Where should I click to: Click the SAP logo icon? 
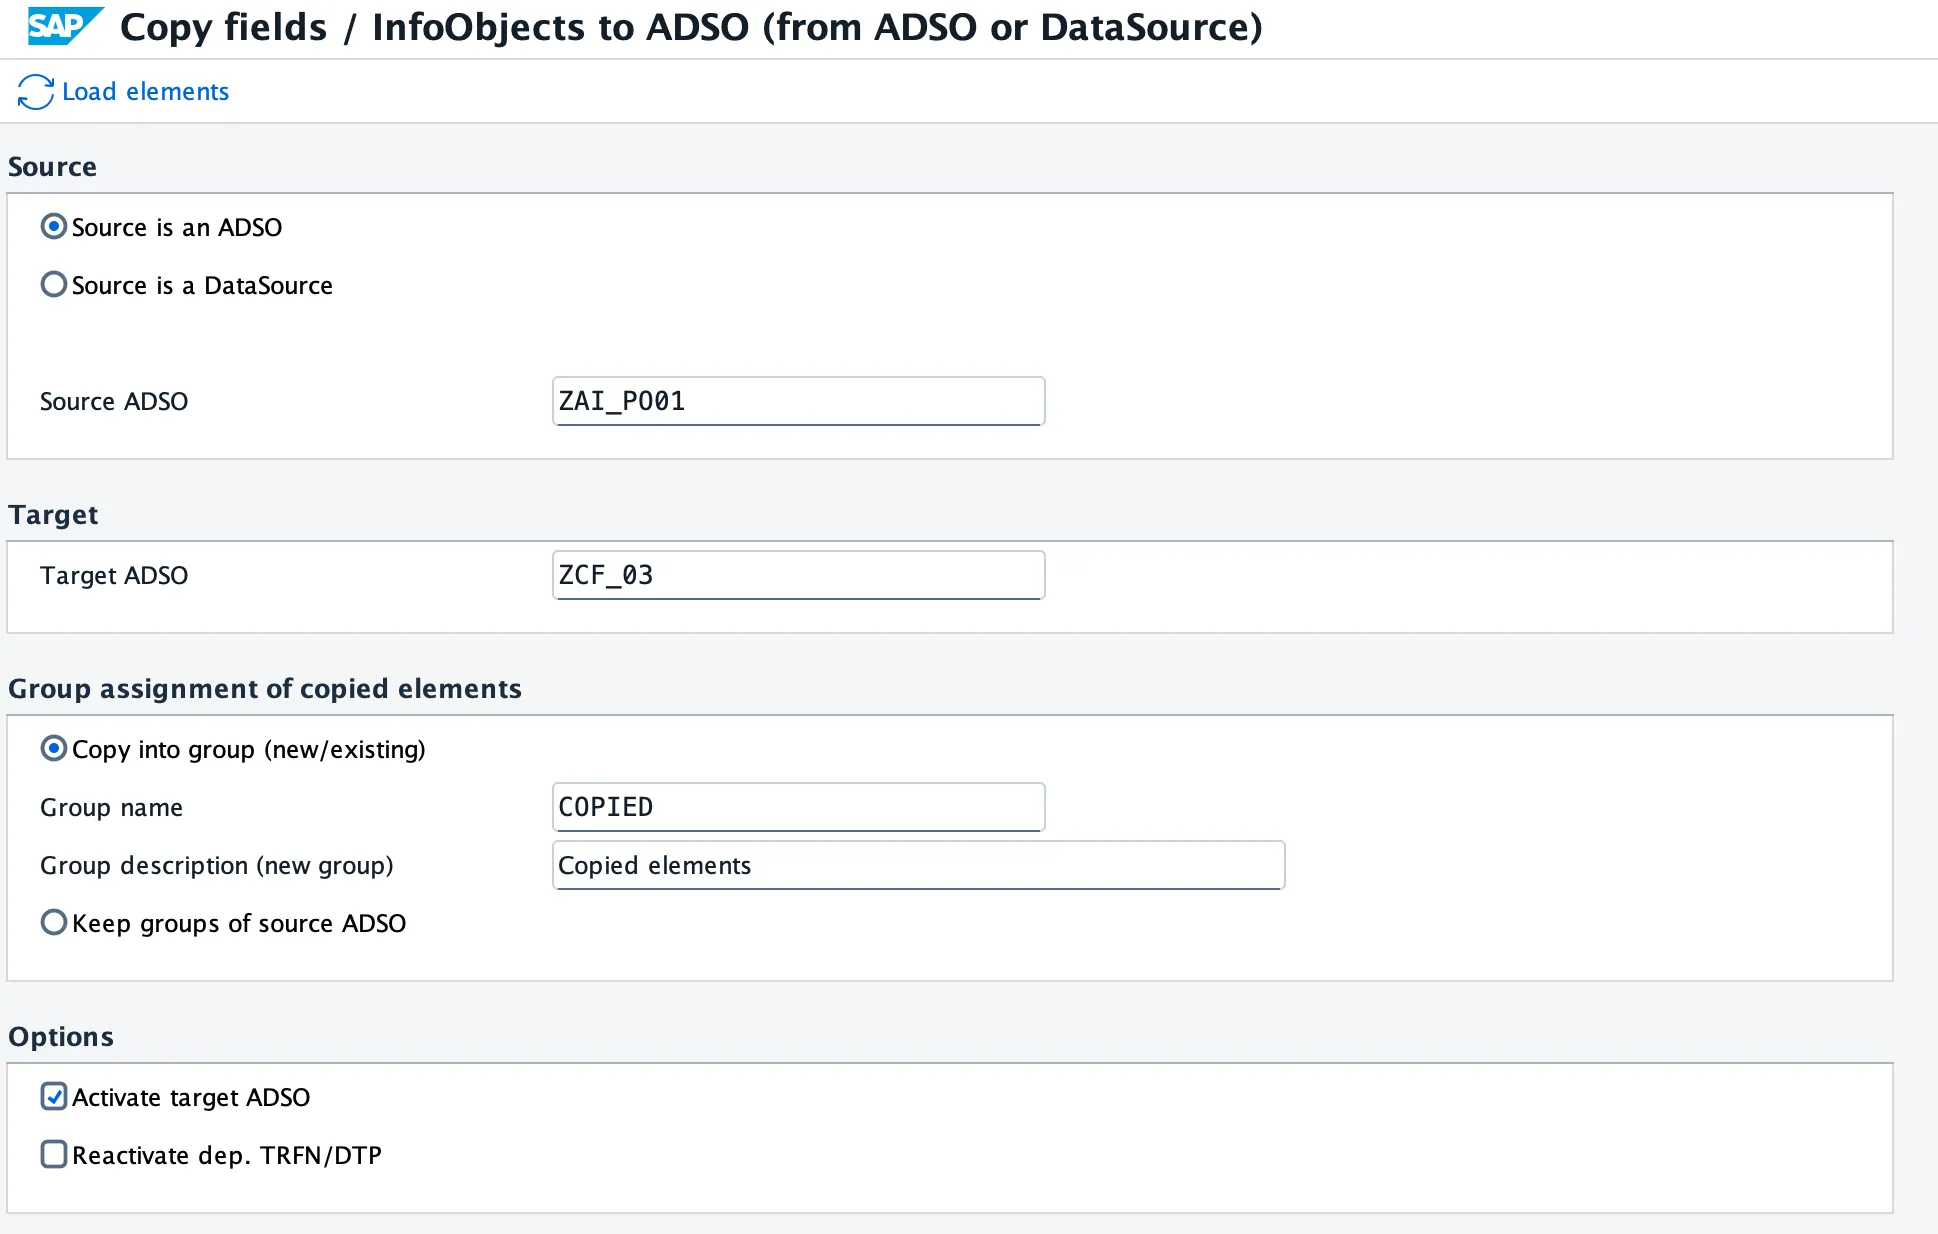(65, 27)
